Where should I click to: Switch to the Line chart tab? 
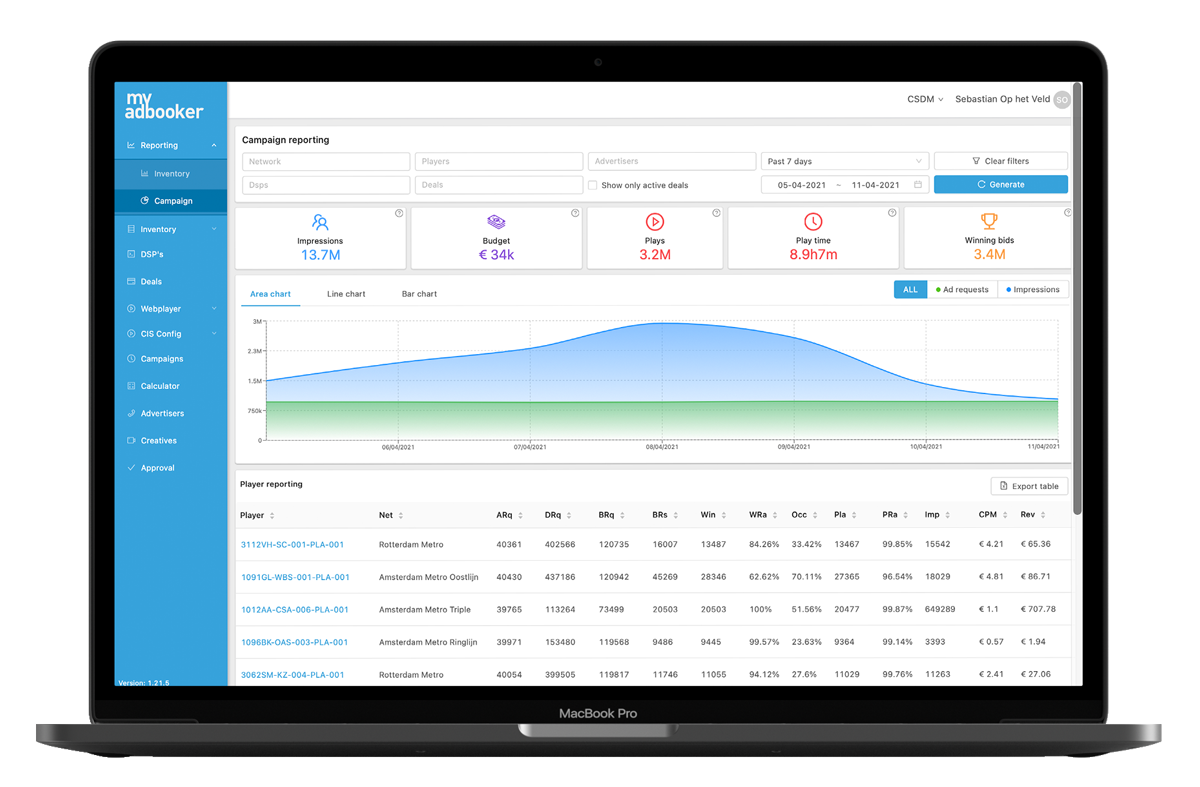(346, 294)
